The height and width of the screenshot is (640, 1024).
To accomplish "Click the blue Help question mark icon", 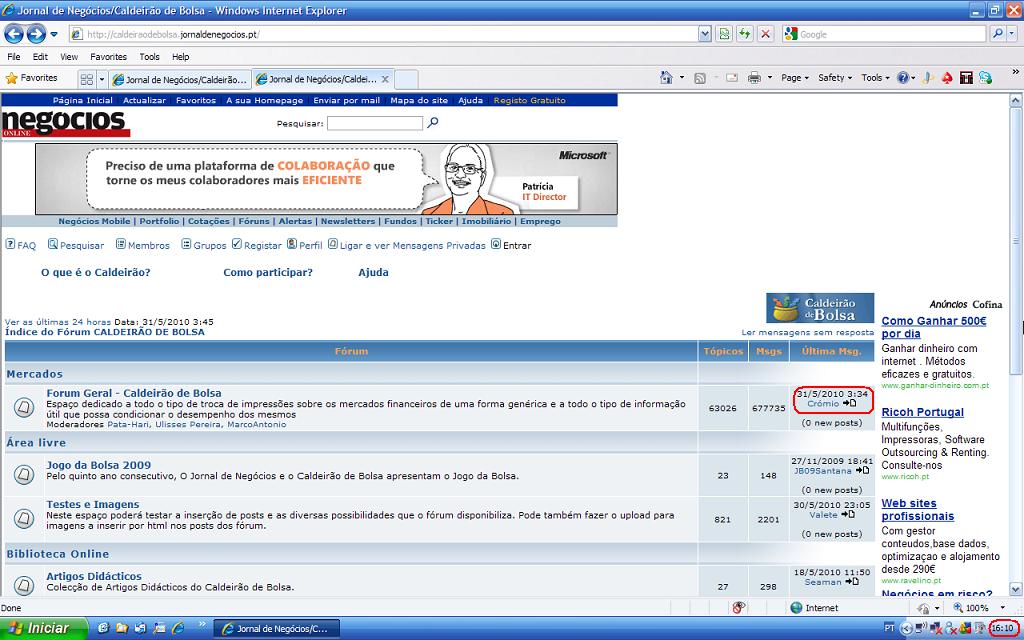I will coord(903,78).
